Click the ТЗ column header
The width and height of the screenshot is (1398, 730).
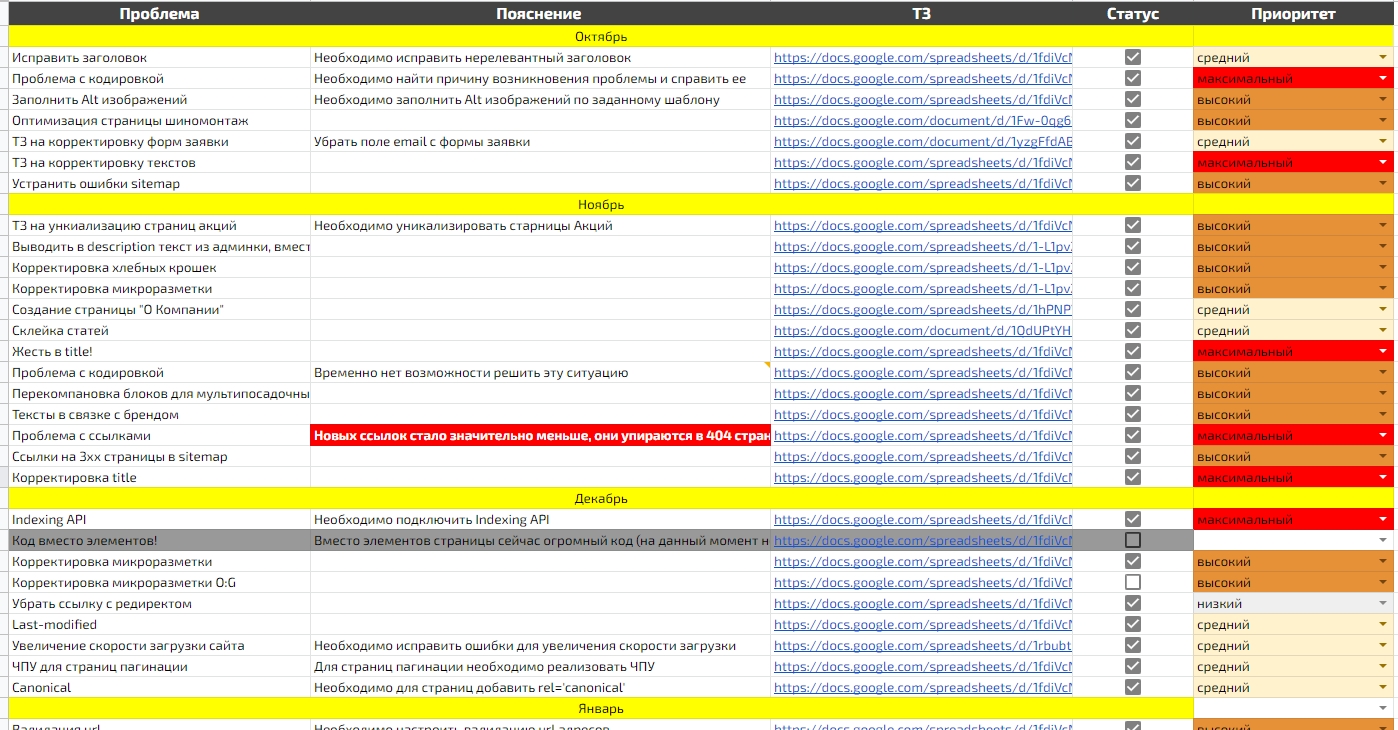[x=921, y=14]
